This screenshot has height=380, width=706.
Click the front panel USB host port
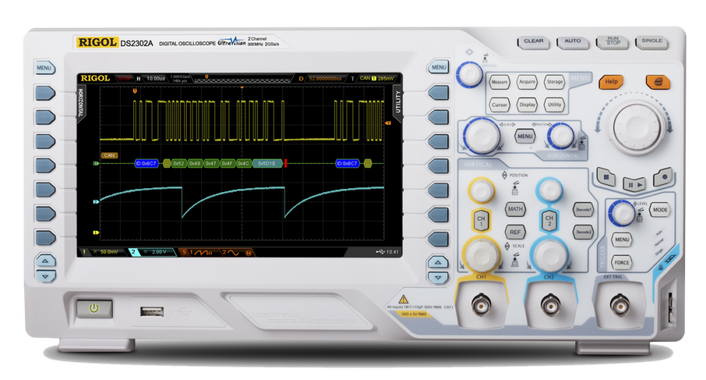152,312
